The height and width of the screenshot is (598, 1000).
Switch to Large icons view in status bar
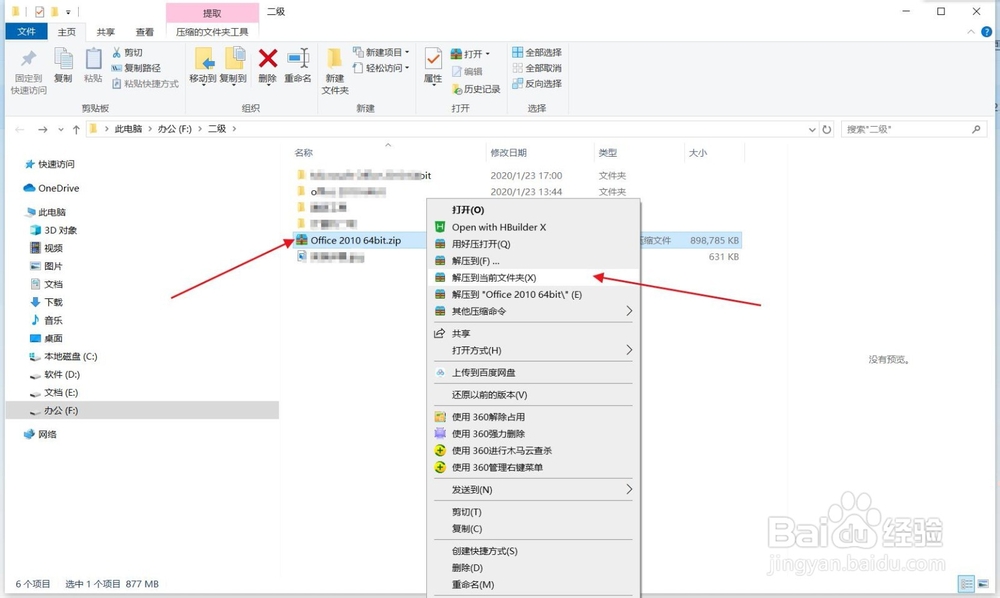[983, 583]
